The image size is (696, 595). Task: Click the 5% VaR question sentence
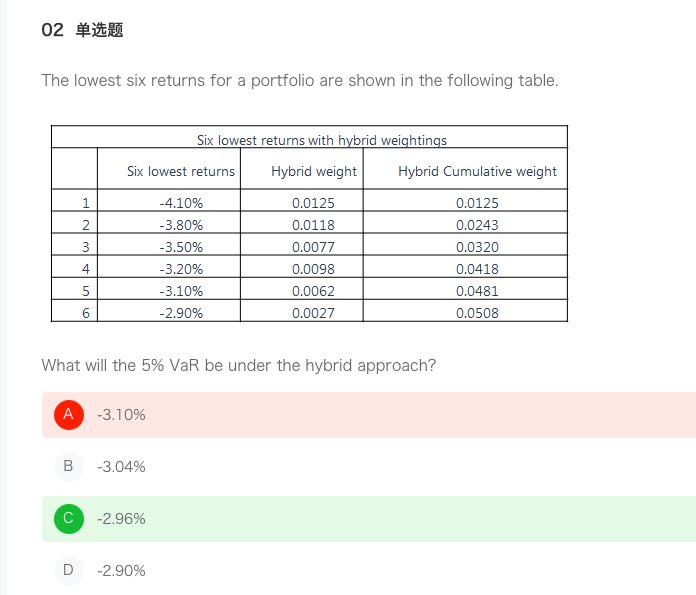238,365
